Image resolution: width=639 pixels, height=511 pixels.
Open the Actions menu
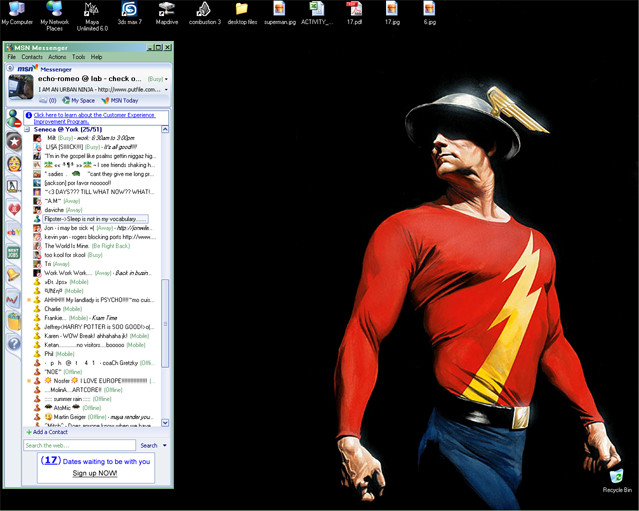pos(57,57)
